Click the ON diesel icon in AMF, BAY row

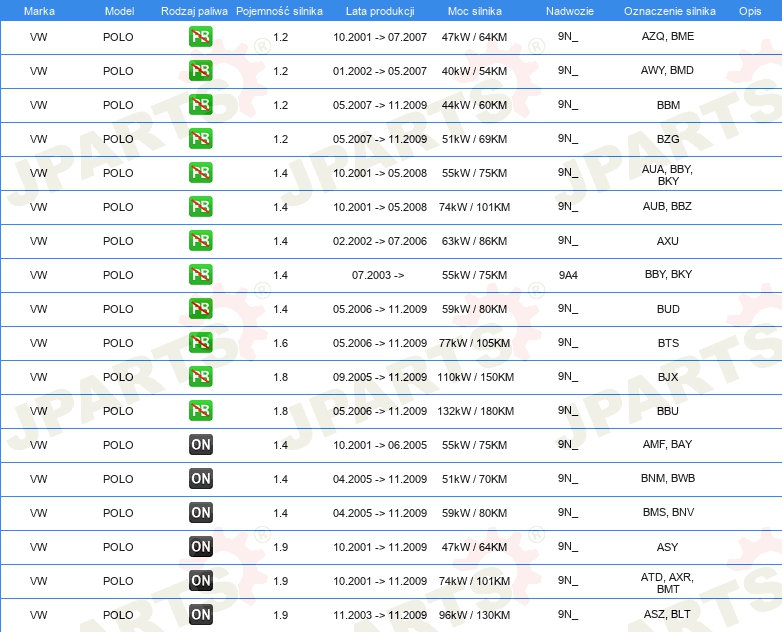[x=200, y=444]
